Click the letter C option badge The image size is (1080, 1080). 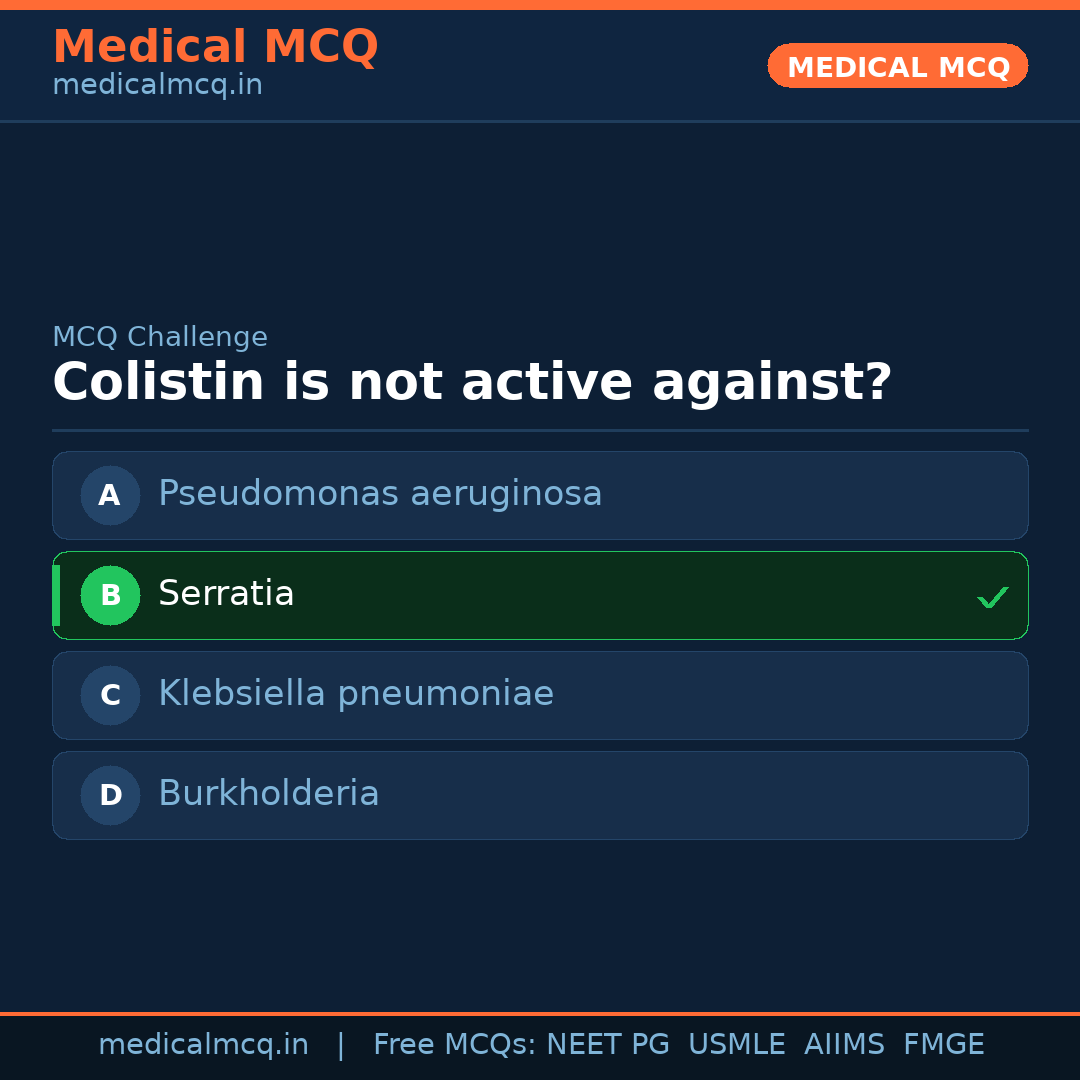point(110,695)
